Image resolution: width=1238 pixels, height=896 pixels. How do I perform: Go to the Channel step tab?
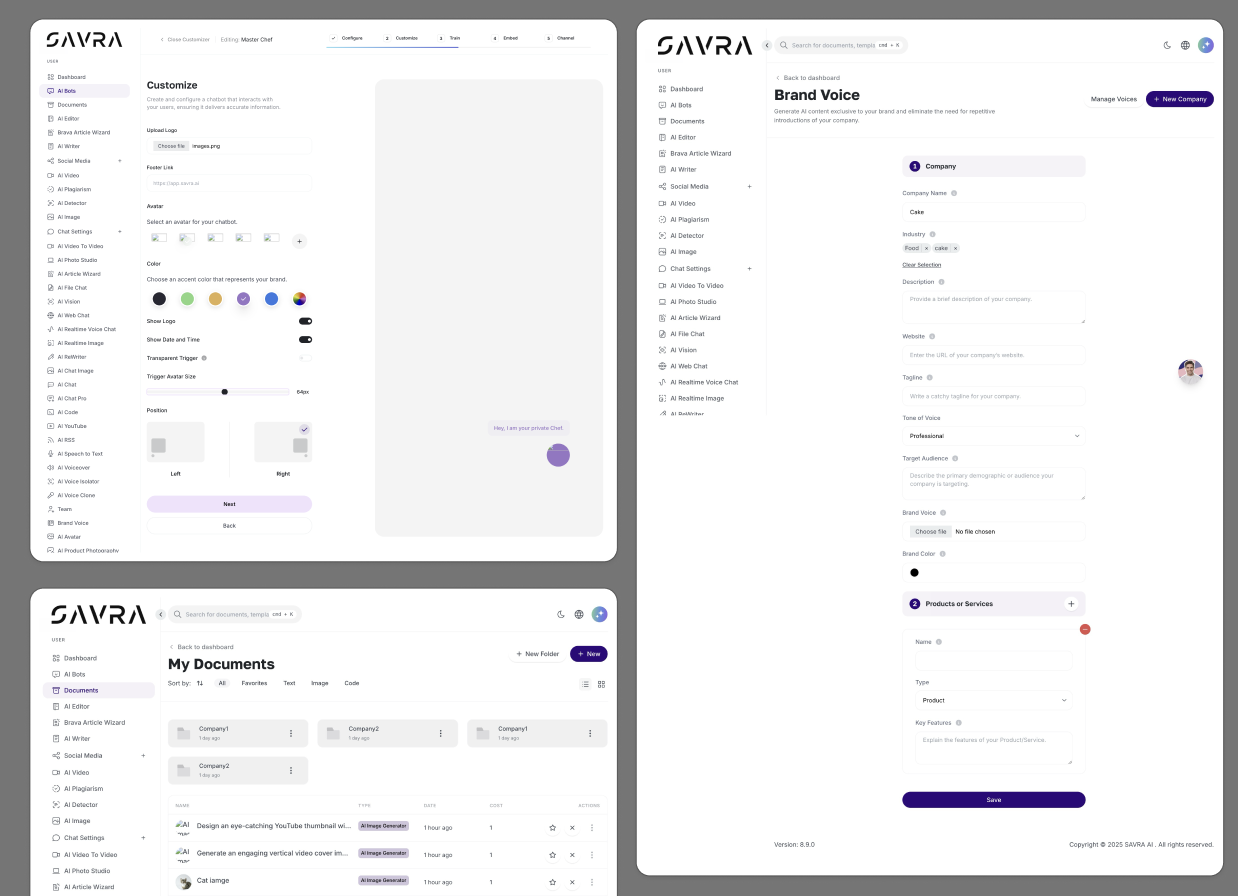coord(561,38)
